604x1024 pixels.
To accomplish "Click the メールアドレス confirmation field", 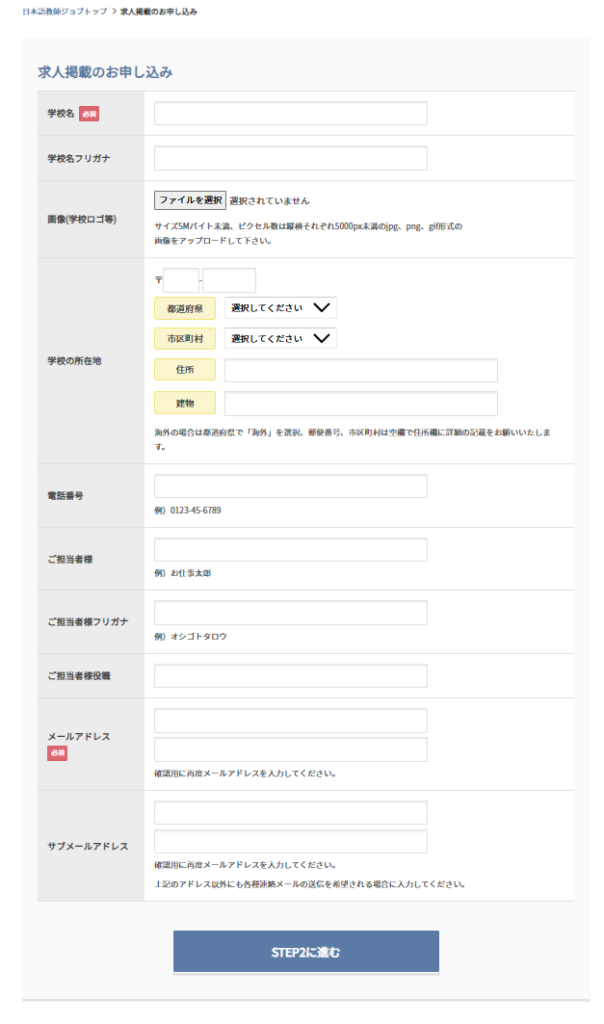I will 290,749.
